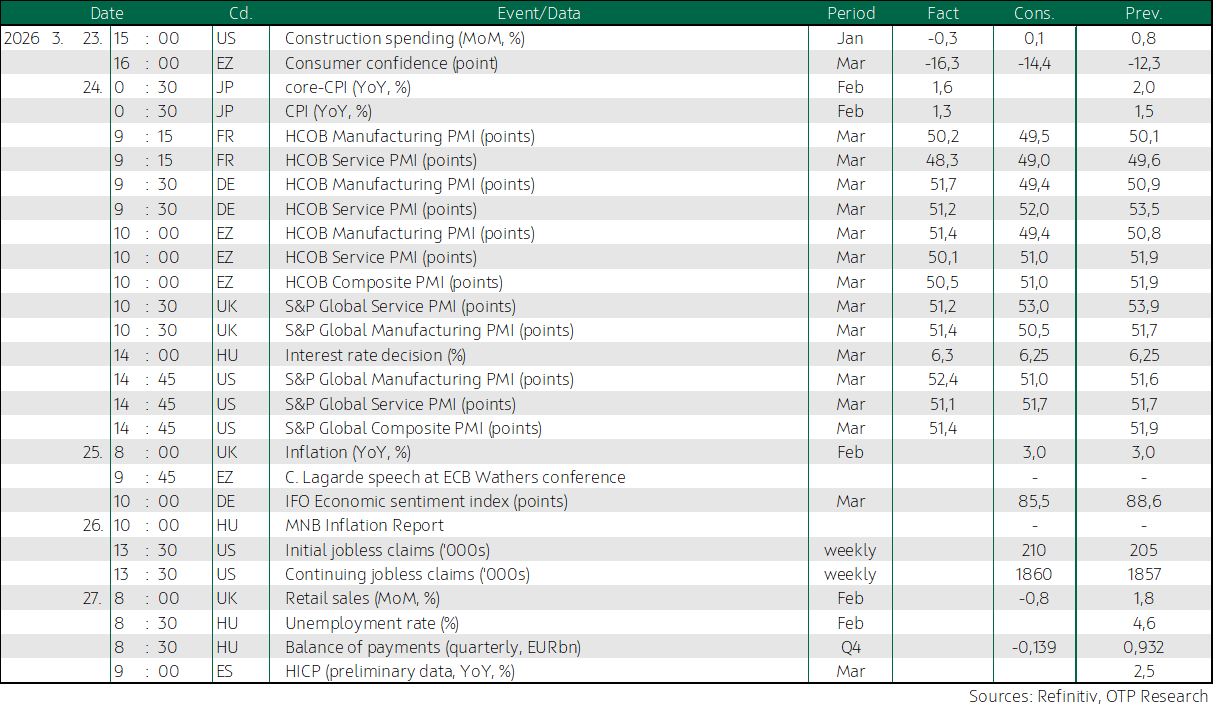Select the Continuing jobless claims row

[606, 574]
